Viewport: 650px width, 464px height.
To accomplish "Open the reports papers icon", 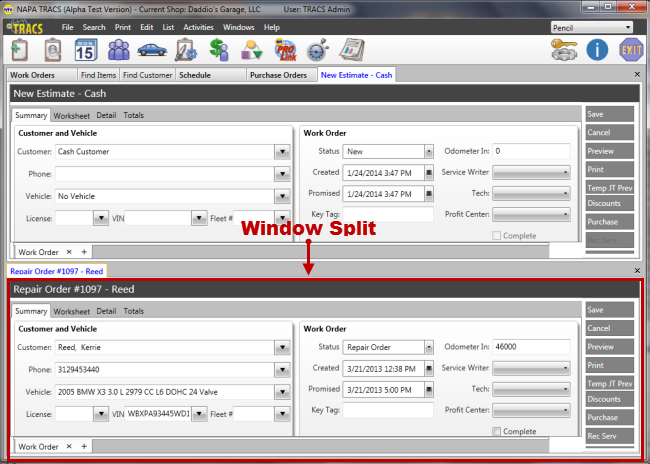I will (352, 50).
